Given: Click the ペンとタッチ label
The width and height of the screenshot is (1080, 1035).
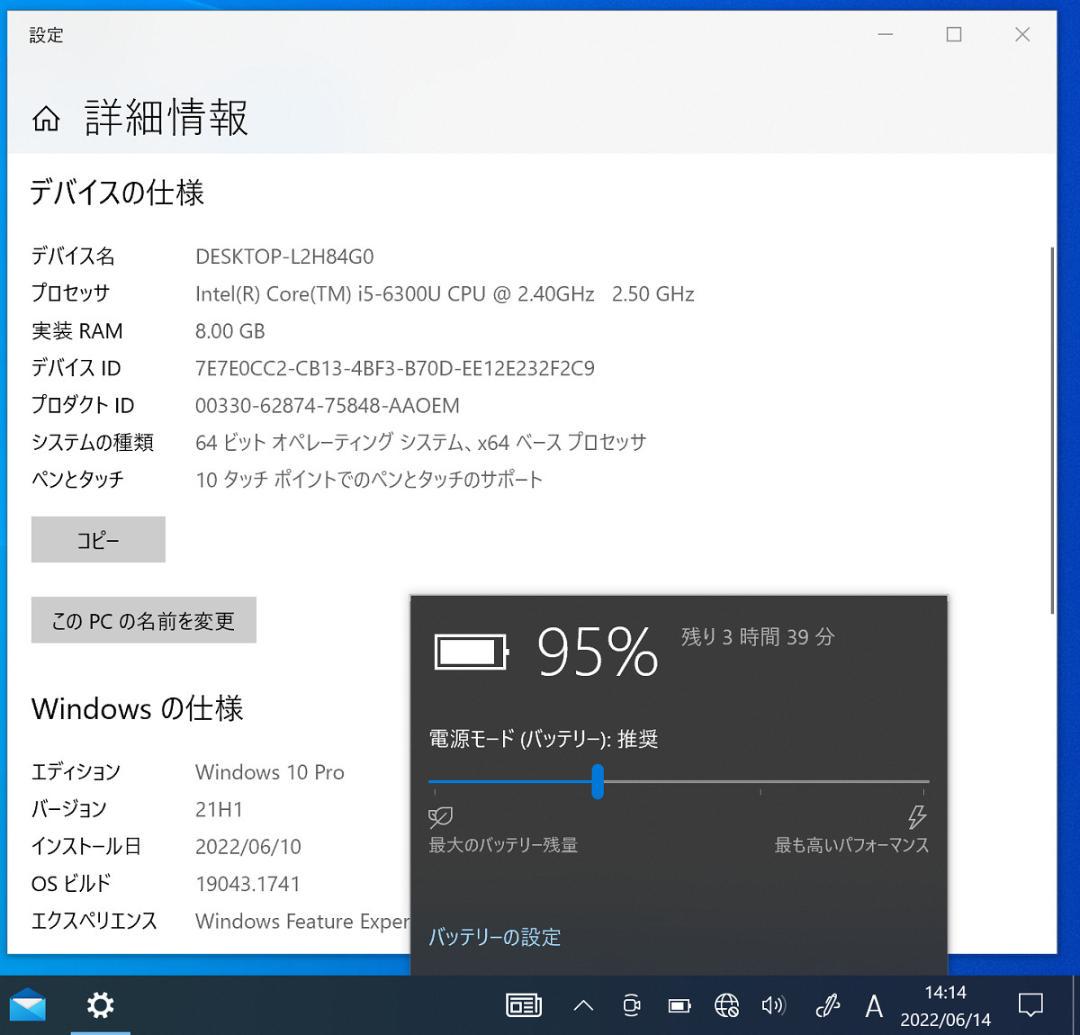Looking at the screenshot, I should [x=77, y=479].
